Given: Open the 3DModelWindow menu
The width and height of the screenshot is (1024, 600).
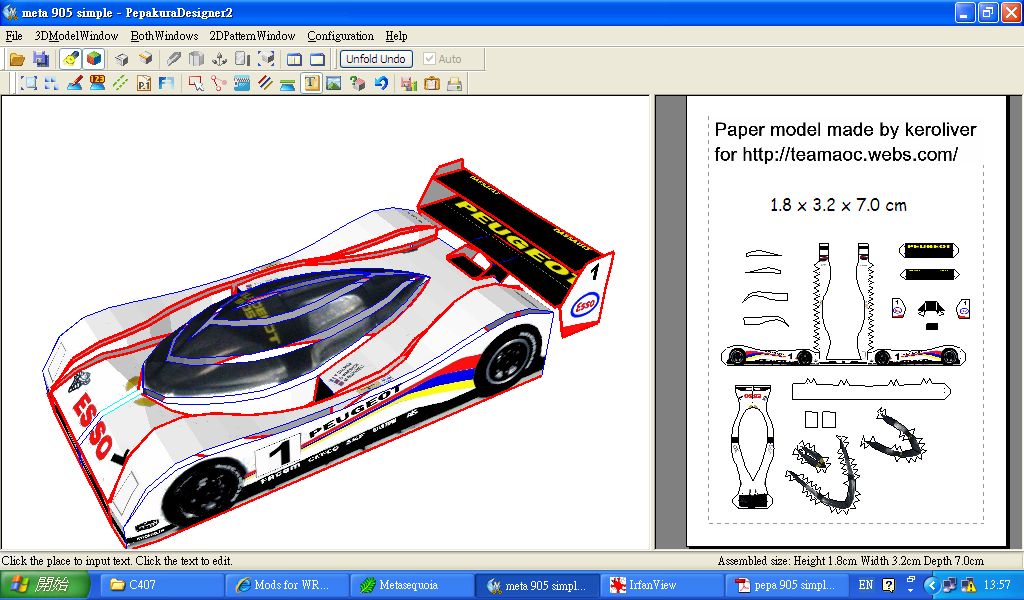Looking at the screenshot, I should tap(76, 36).
